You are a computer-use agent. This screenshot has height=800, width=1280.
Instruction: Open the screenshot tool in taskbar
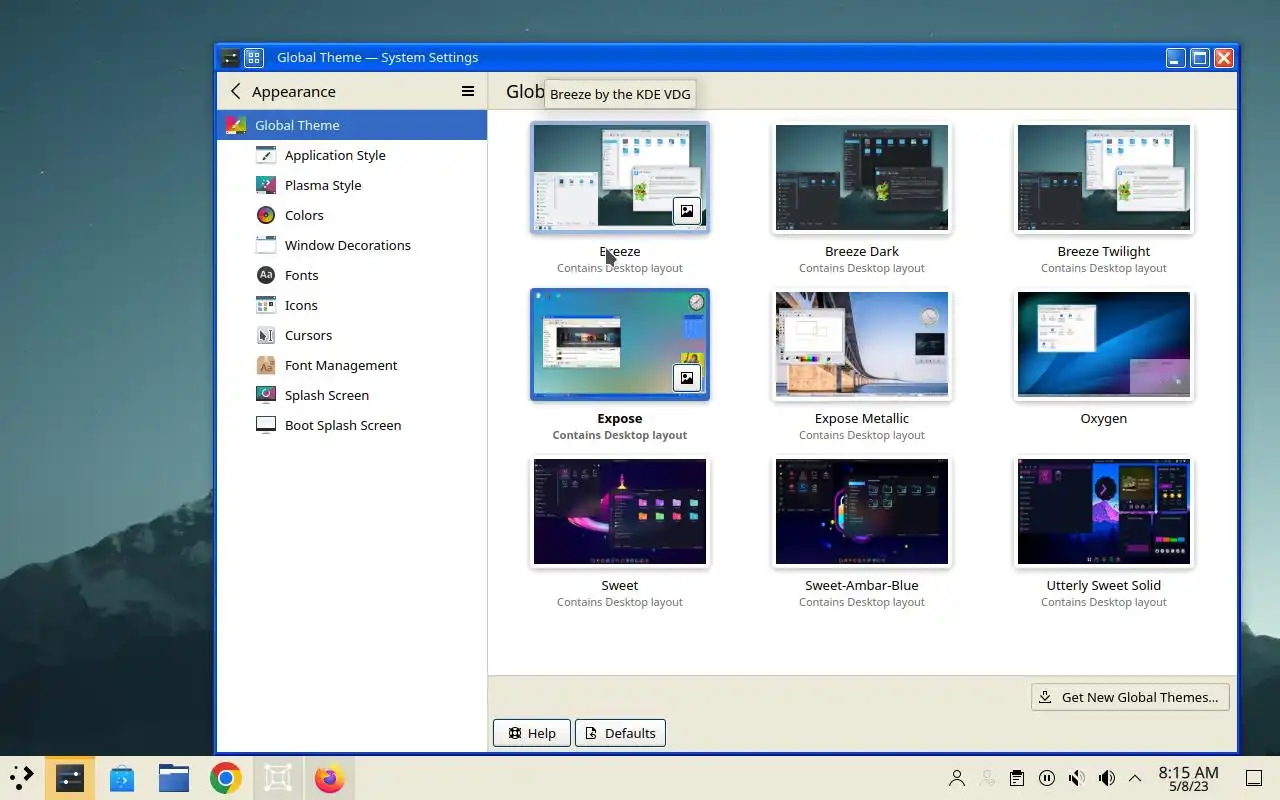pos(278,778)
